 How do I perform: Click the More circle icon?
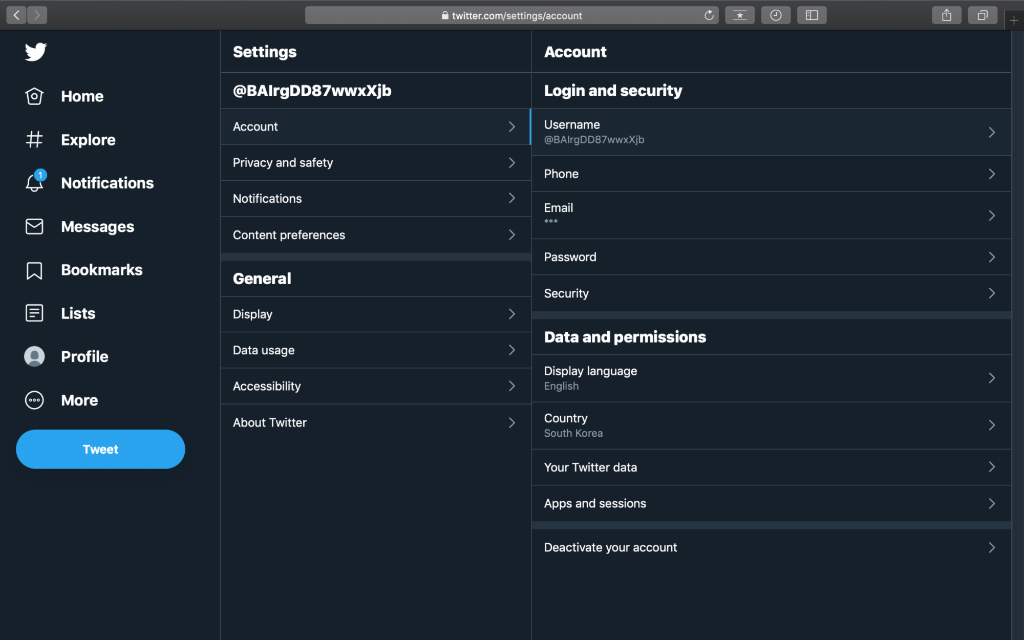(34, 400)
